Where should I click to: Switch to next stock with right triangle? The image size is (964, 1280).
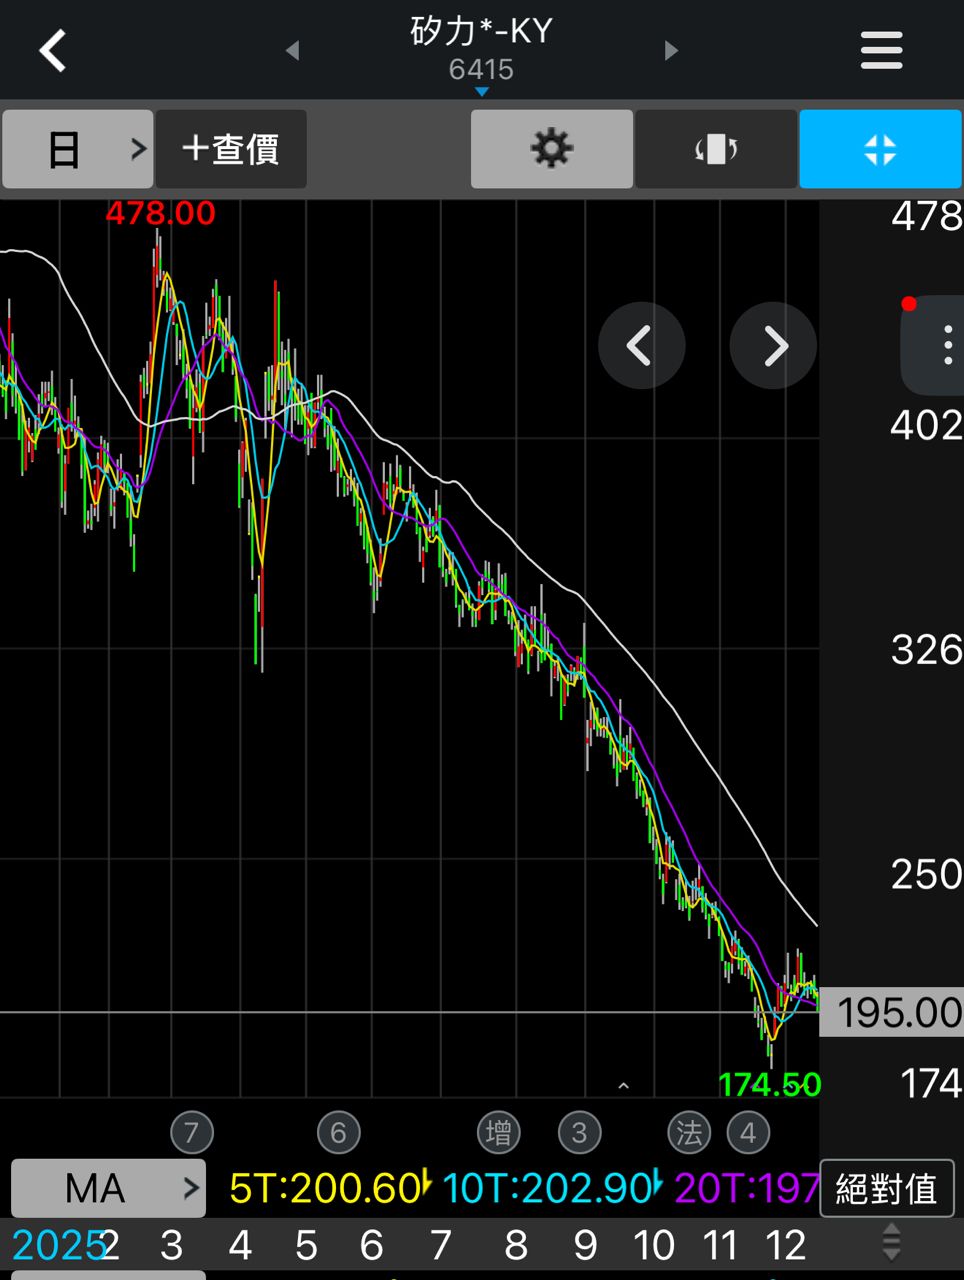(x=671, y=50)
